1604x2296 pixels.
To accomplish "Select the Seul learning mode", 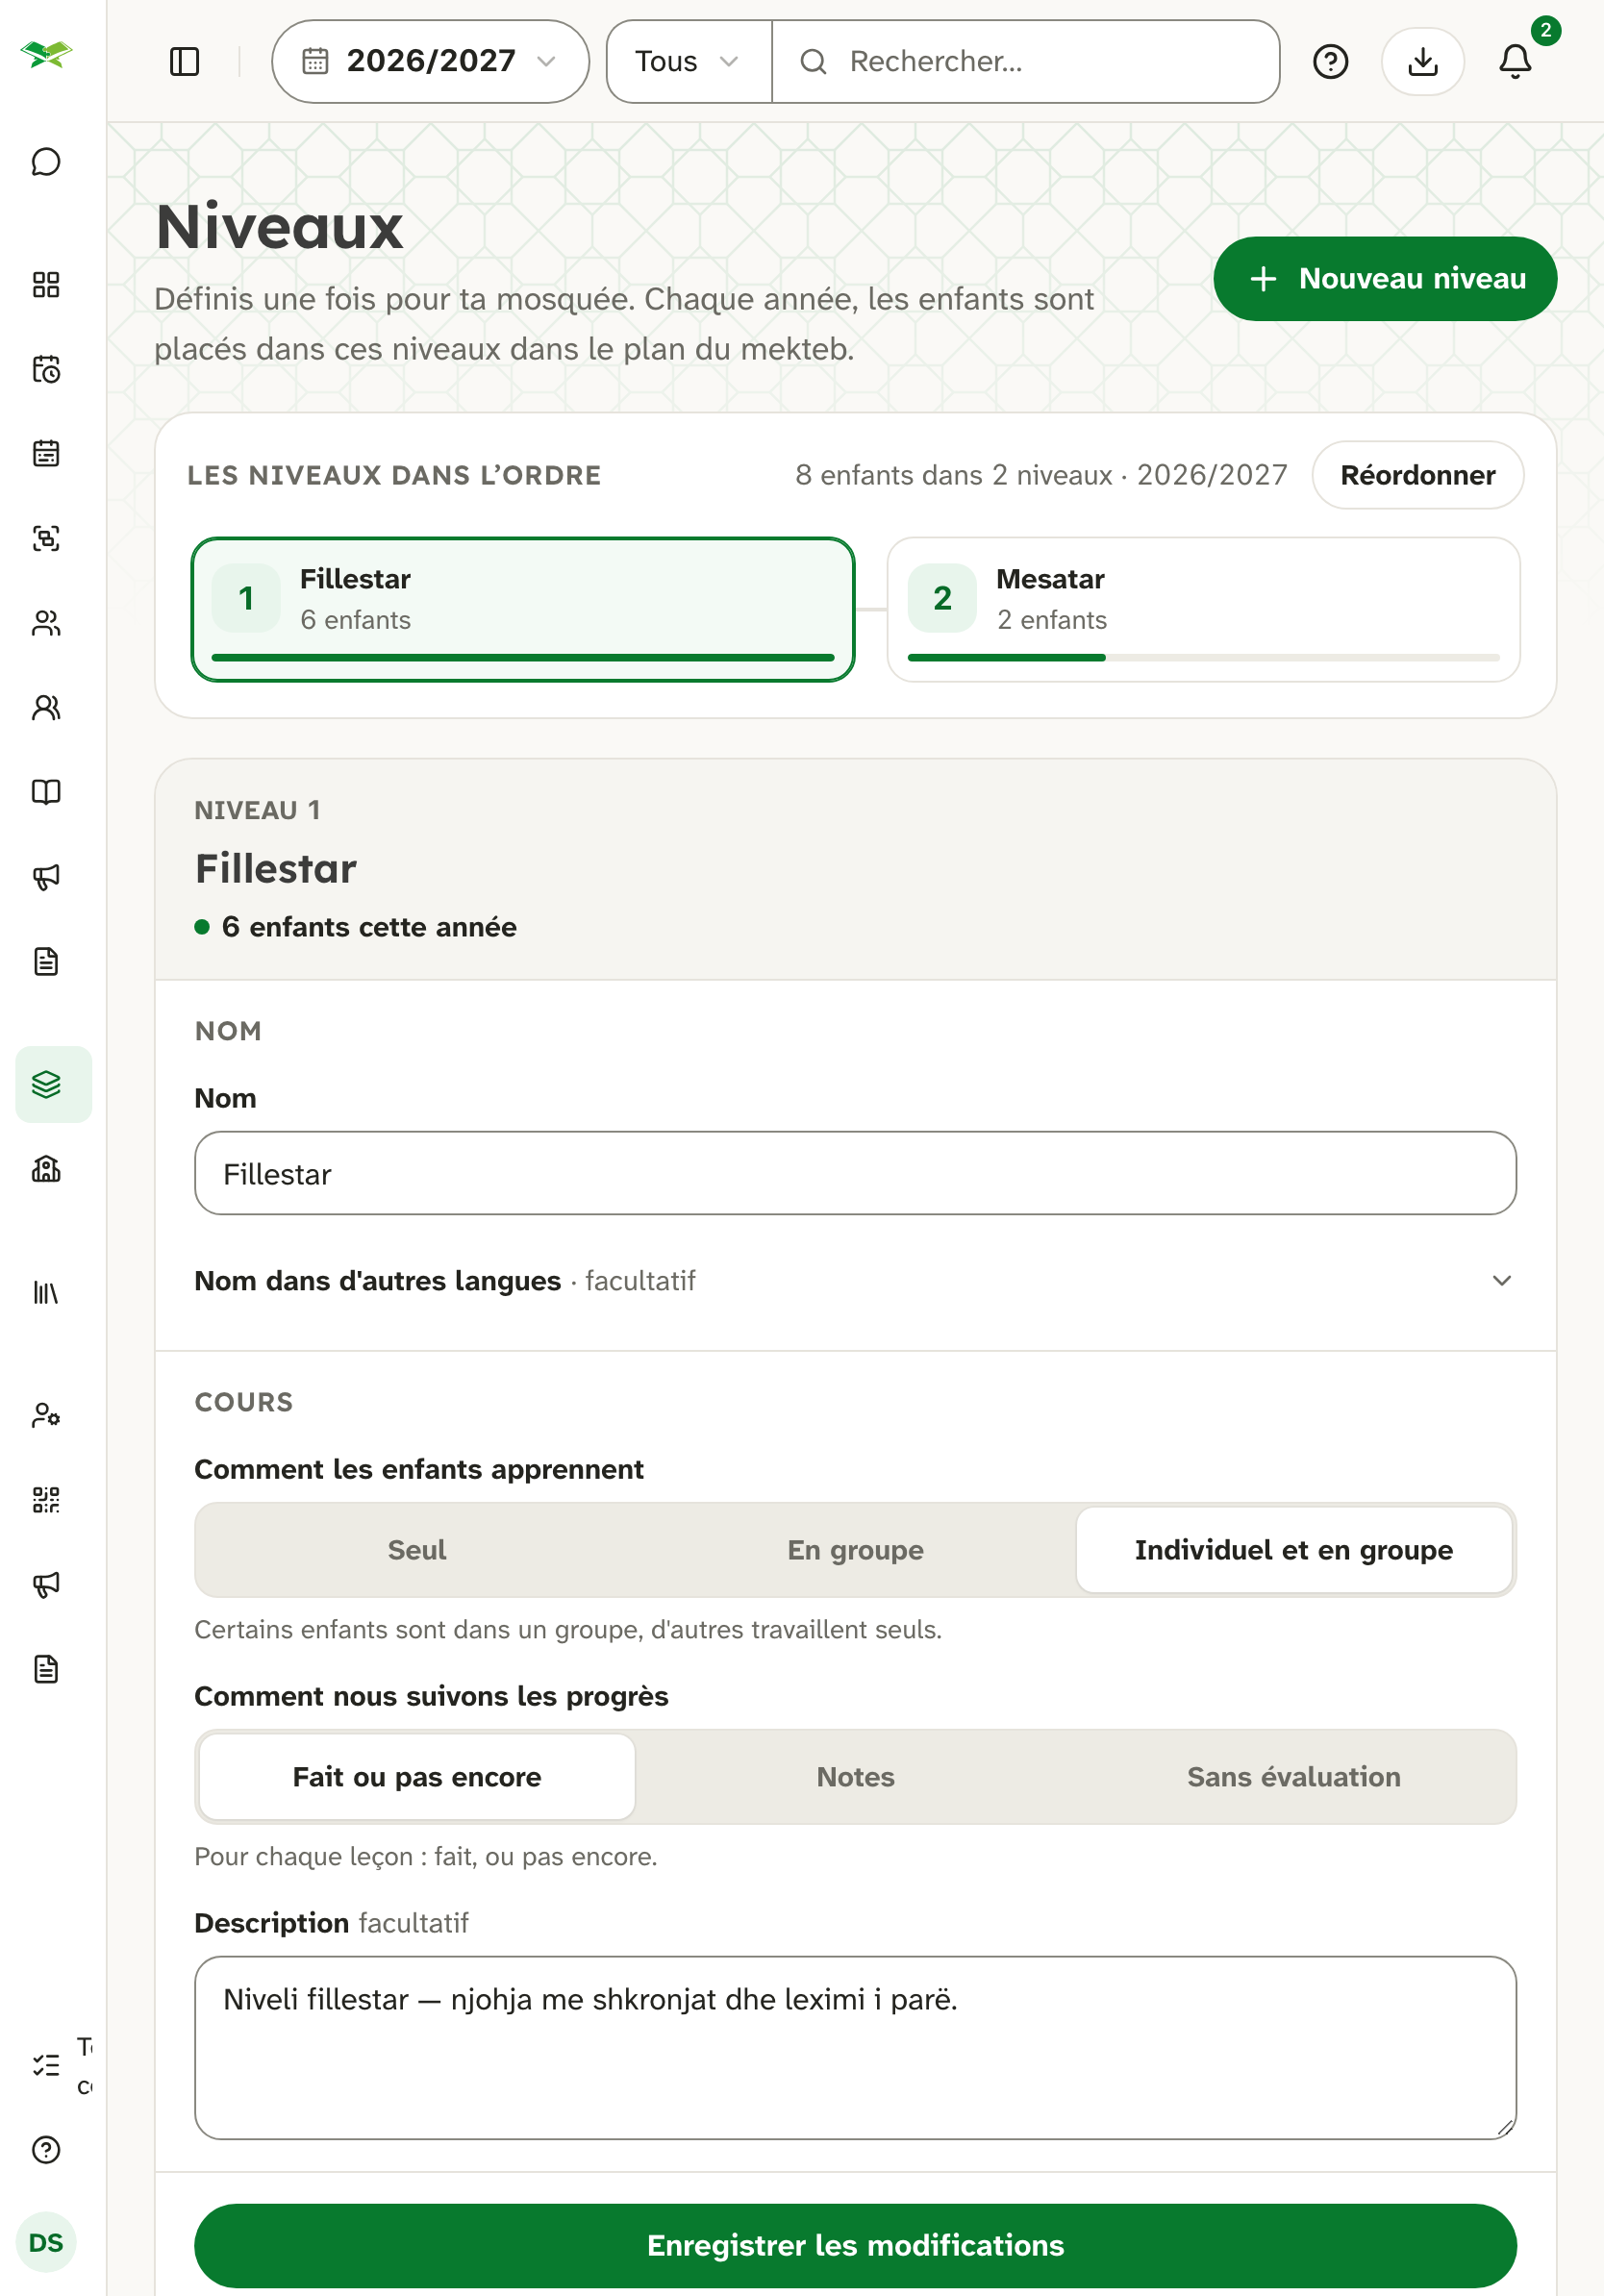I will point(417,1549).
